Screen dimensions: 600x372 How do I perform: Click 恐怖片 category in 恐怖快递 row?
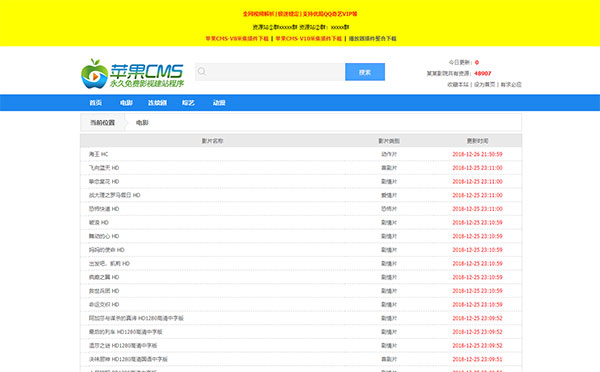click(389, 209)
